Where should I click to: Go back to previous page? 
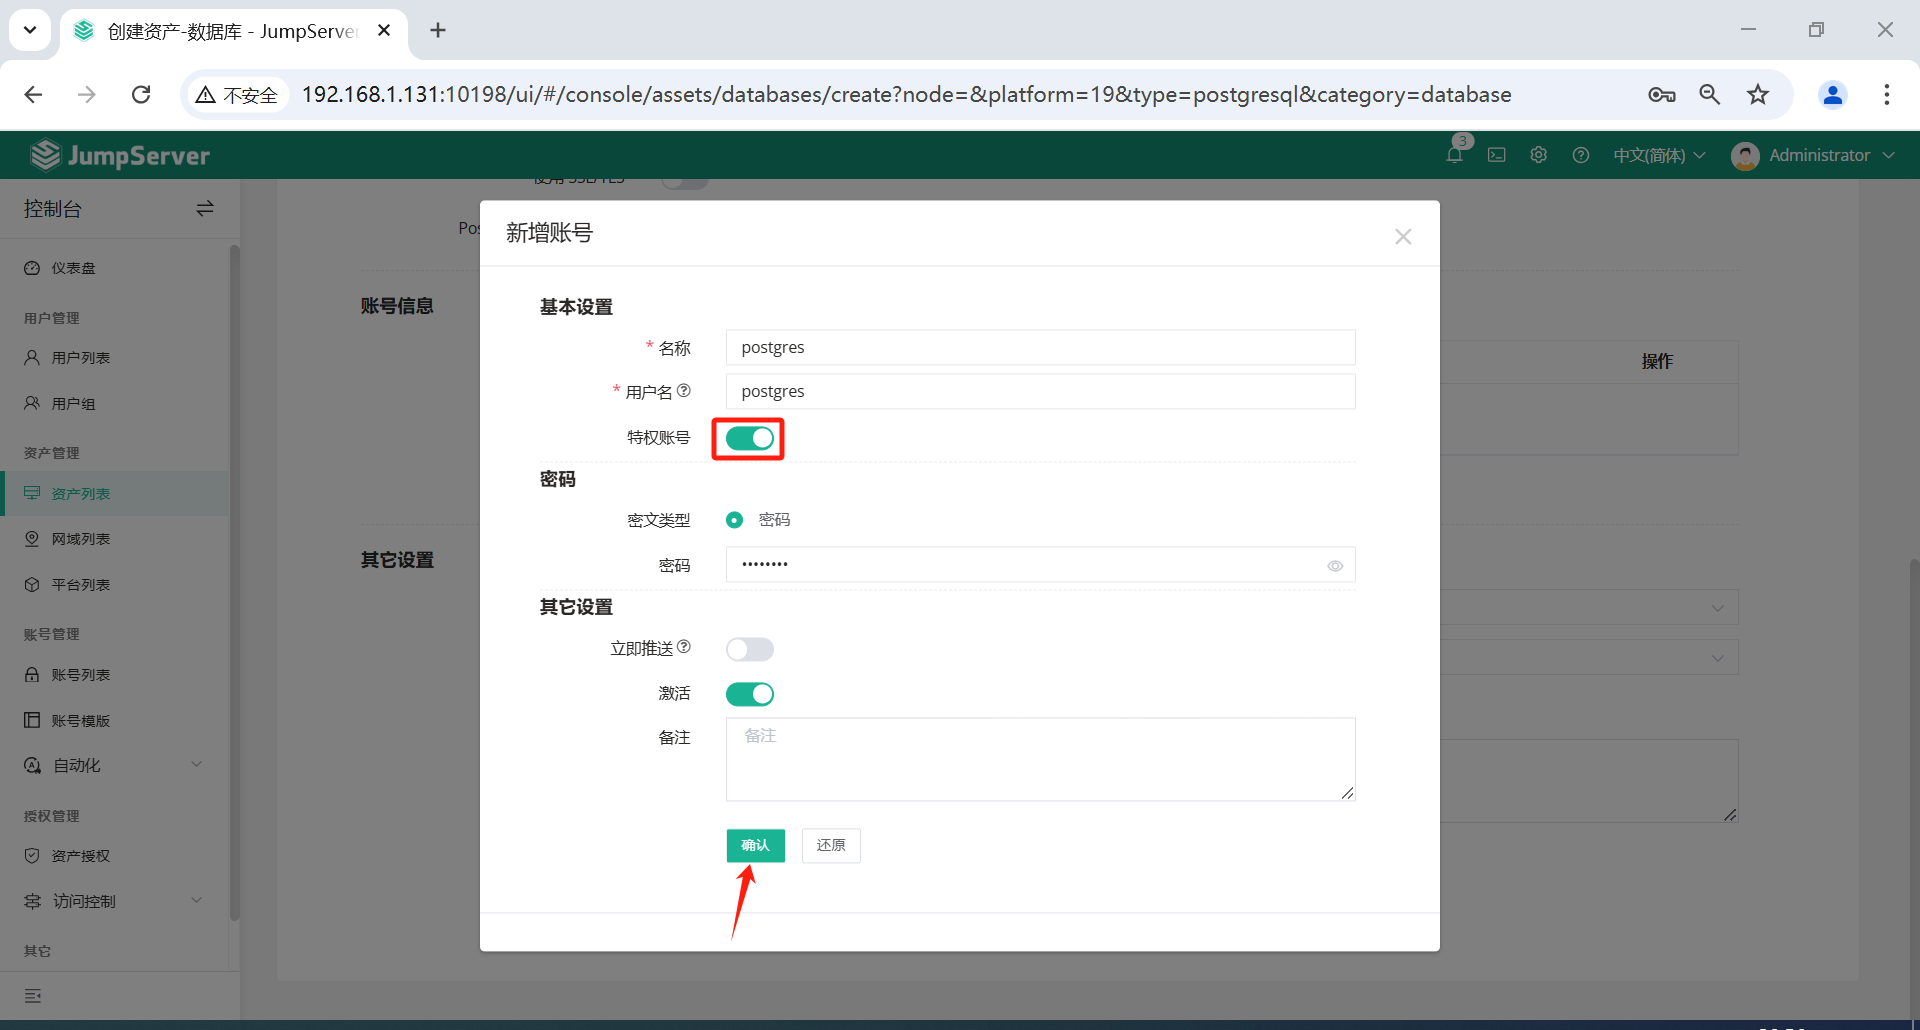tap(33, 95)
